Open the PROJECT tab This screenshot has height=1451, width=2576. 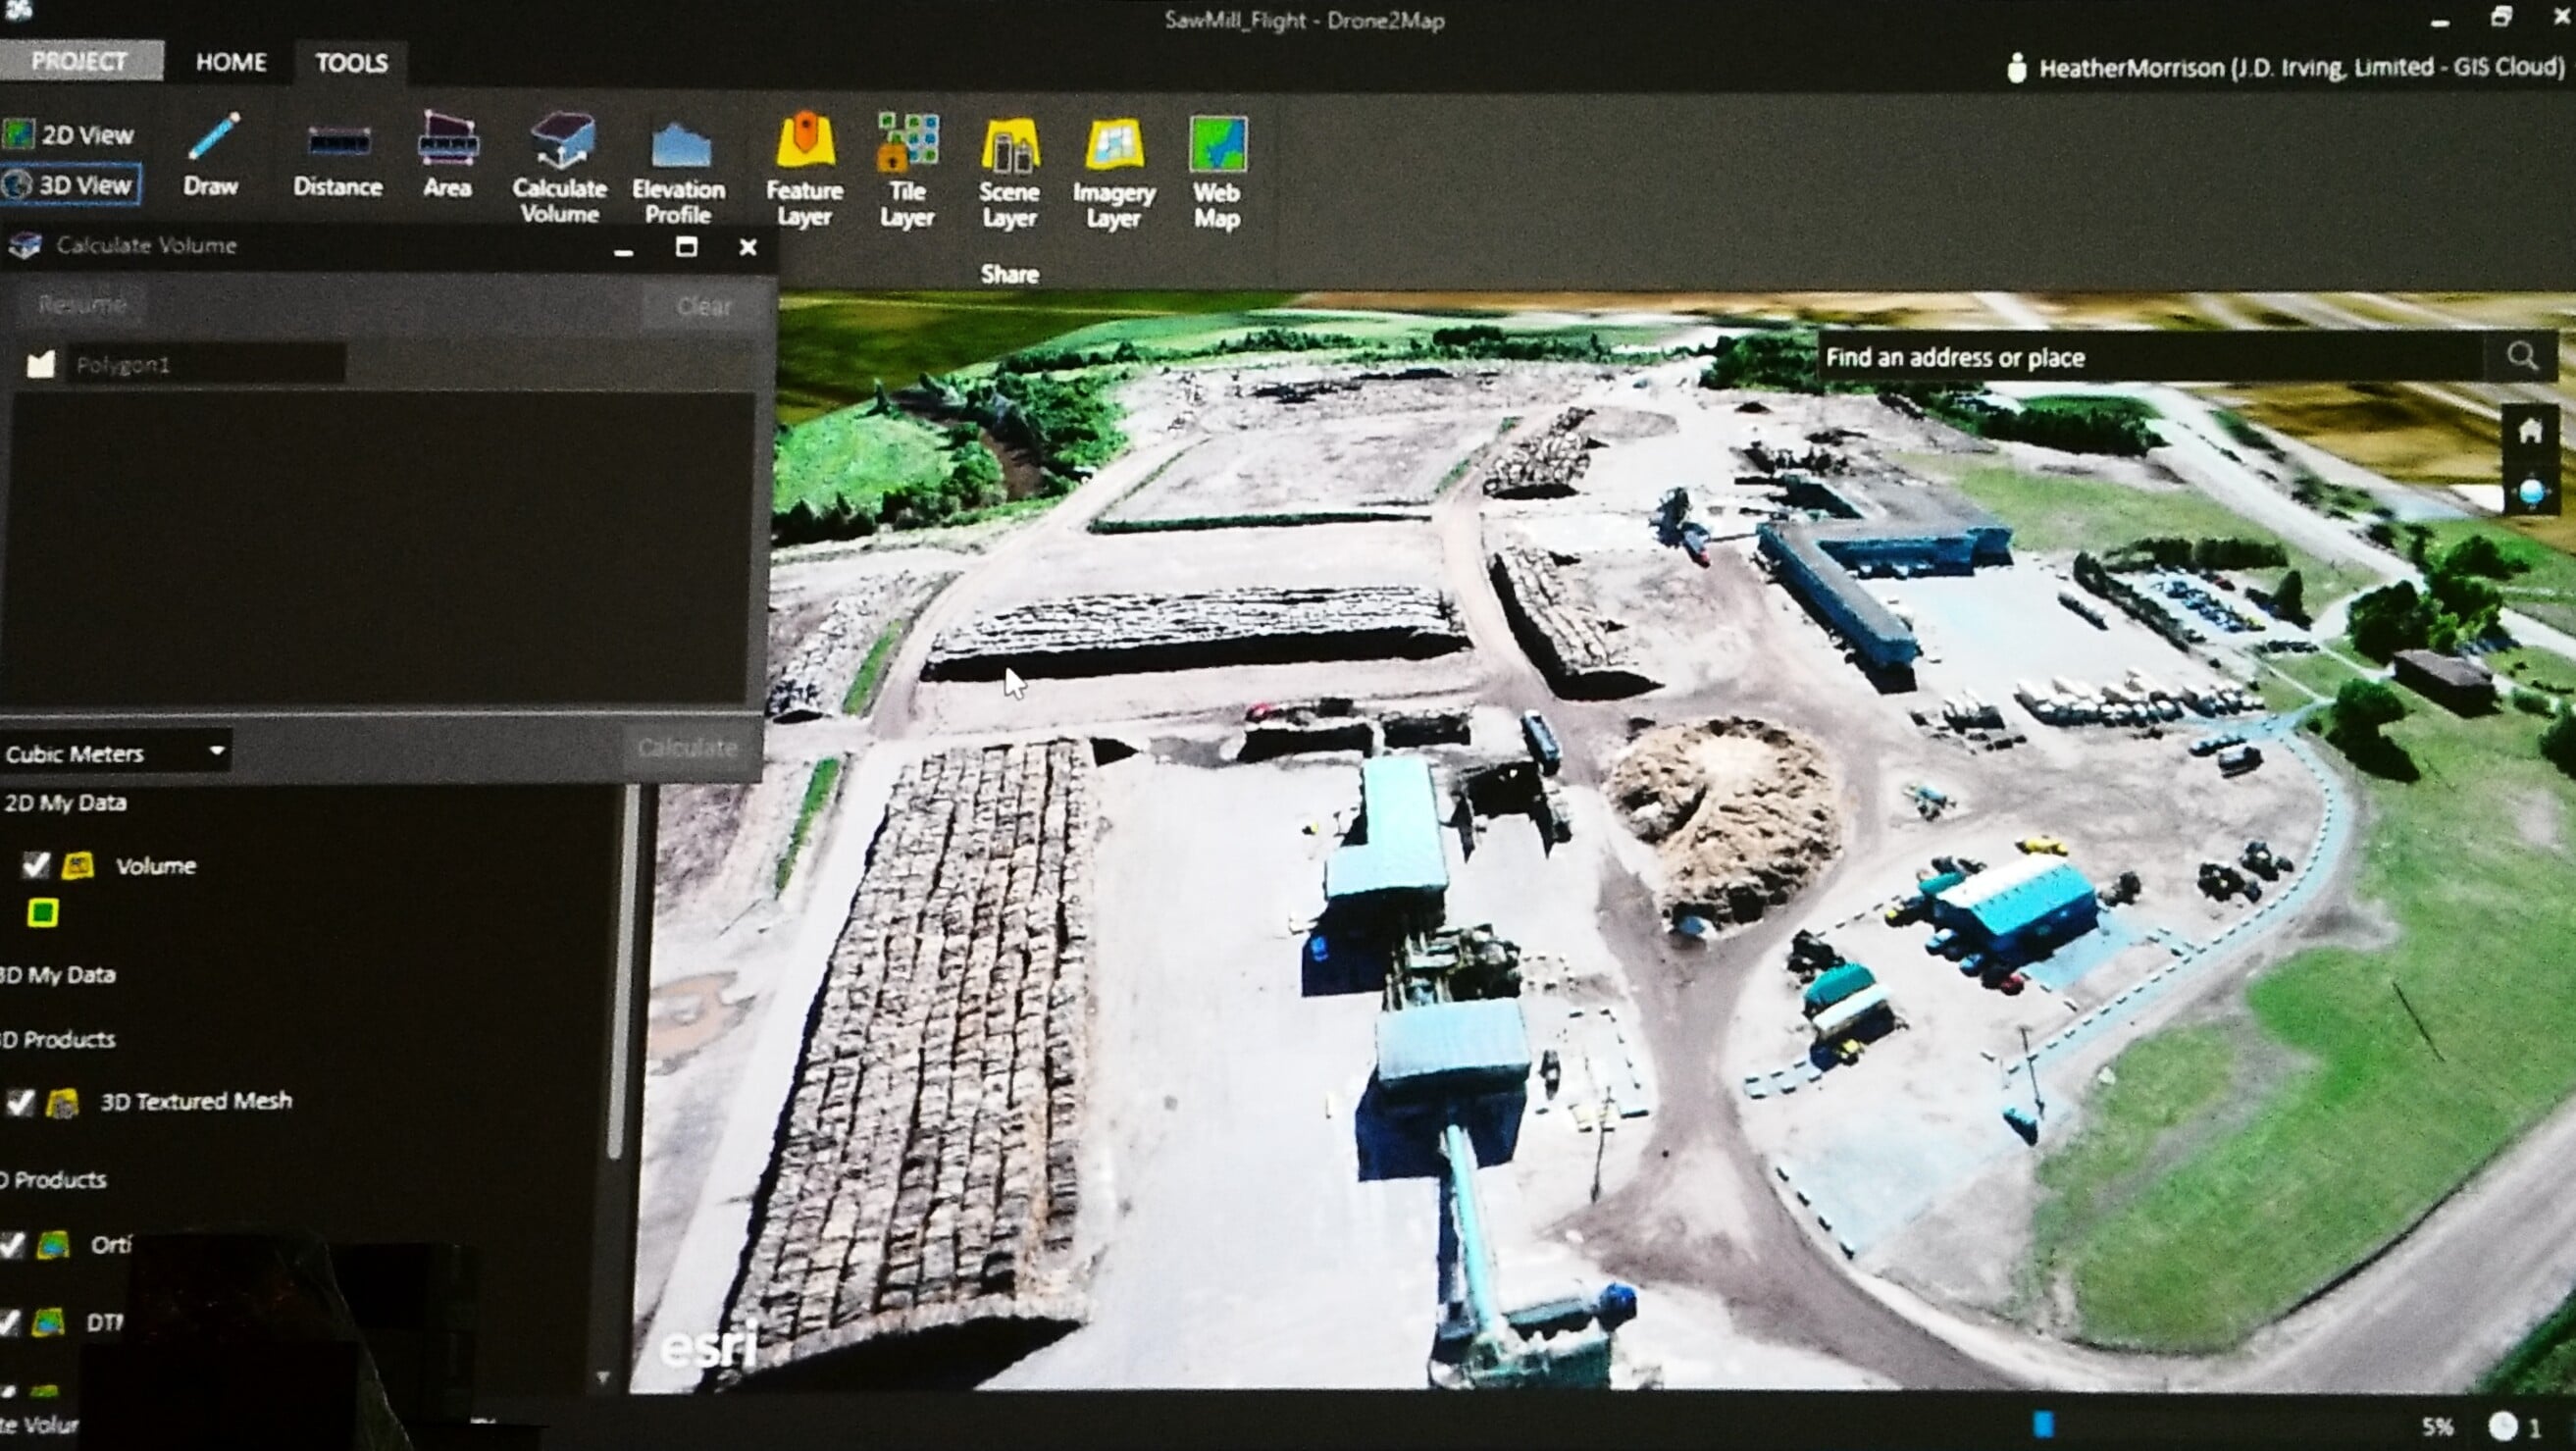[x=80, y=61]
